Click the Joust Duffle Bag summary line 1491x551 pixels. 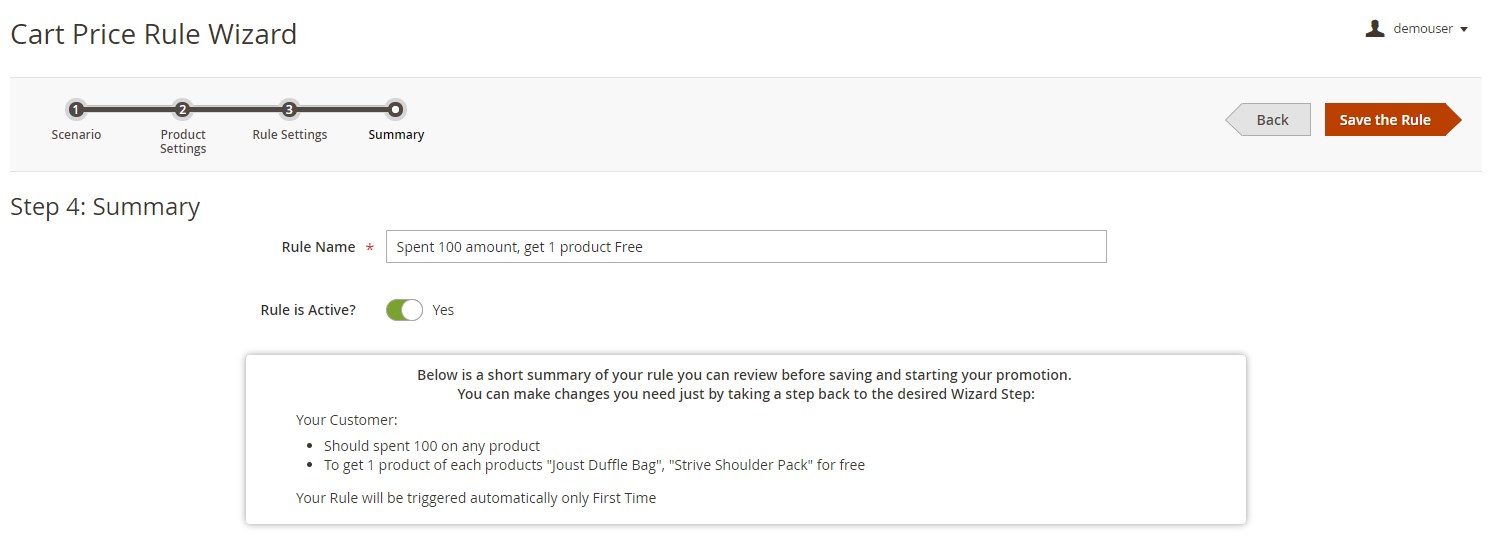(x=594, y=464)
